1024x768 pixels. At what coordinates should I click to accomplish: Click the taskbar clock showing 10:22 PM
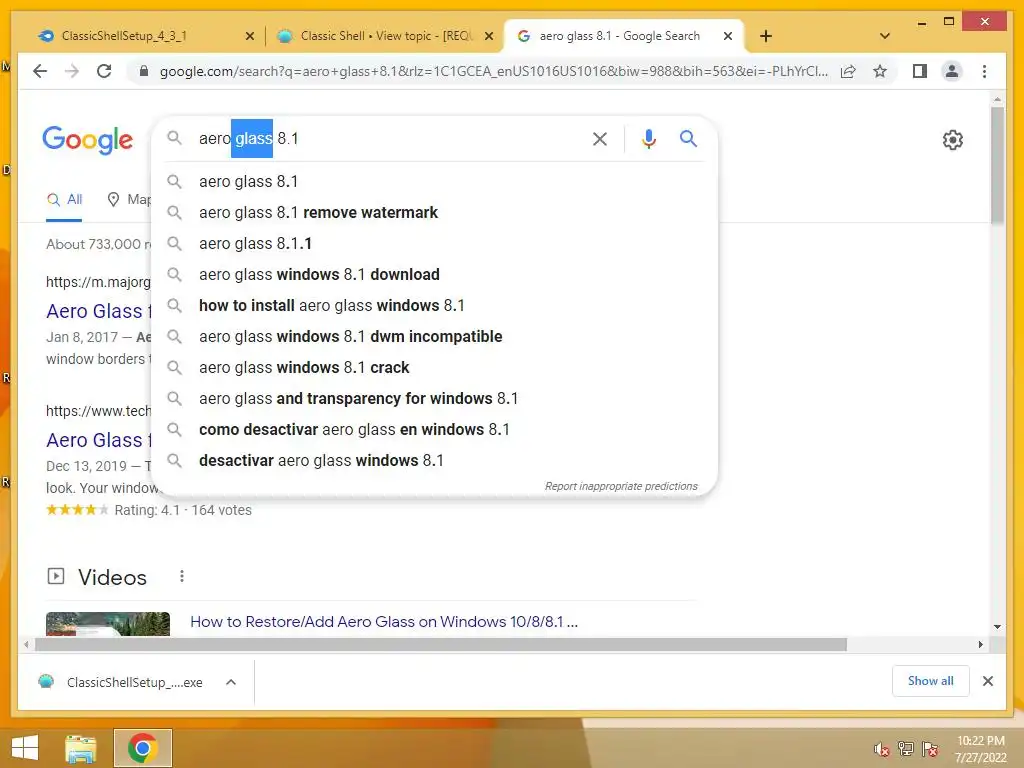point(981,748)
